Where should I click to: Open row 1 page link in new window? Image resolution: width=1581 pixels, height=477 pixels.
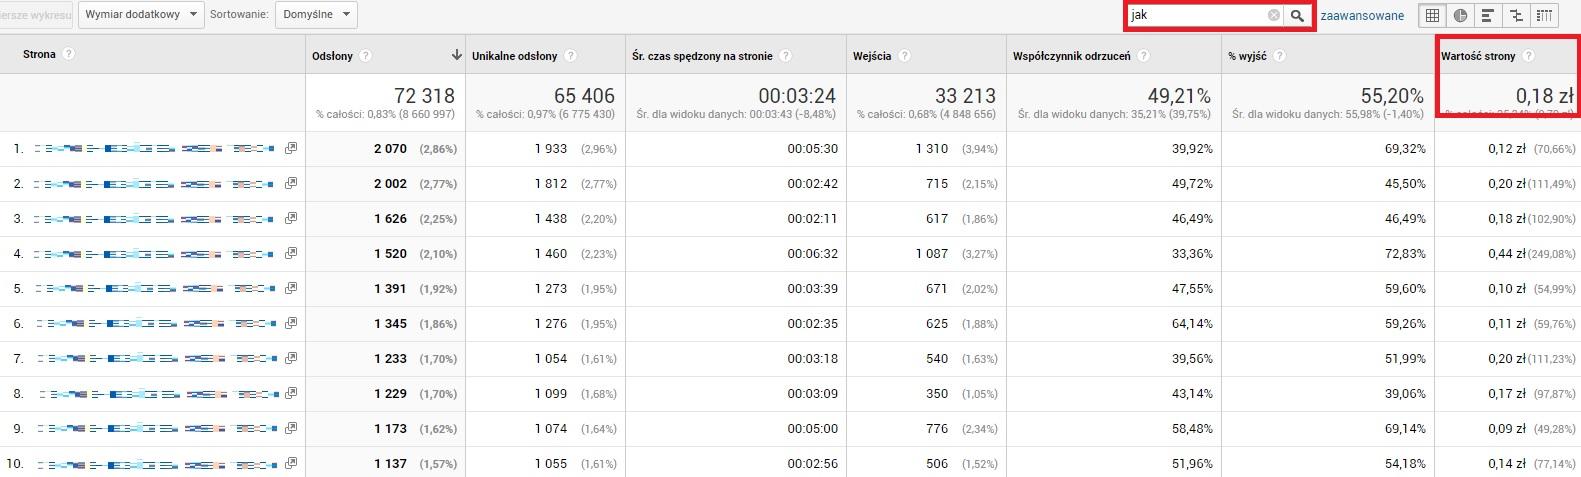click(290, 149)
